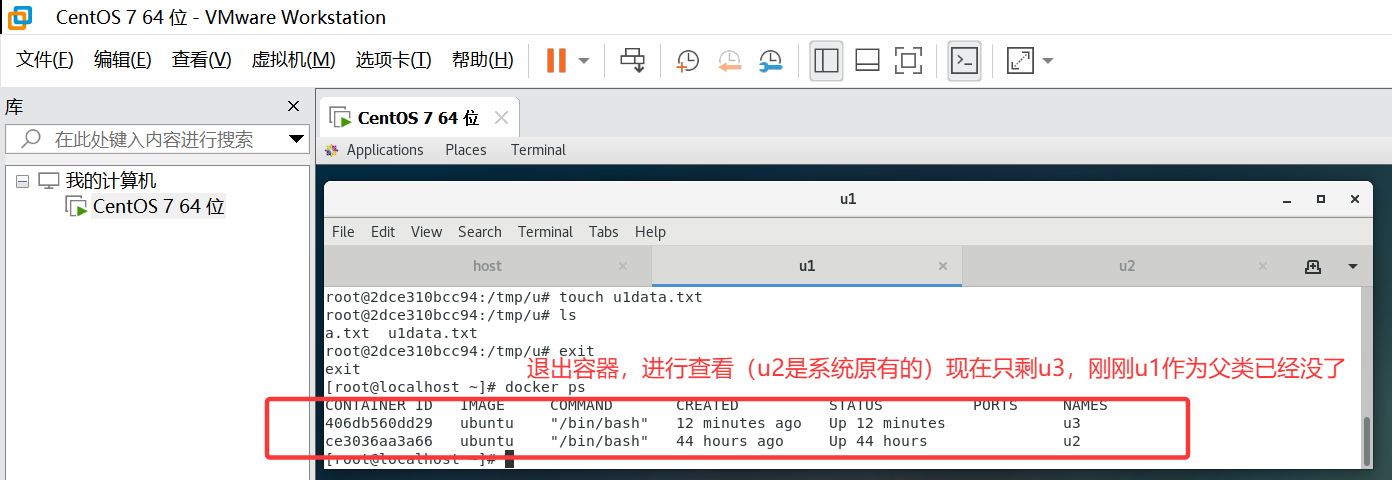Click container ID 406db560dd29
The image size is (1392, 480).
(379, 423)
